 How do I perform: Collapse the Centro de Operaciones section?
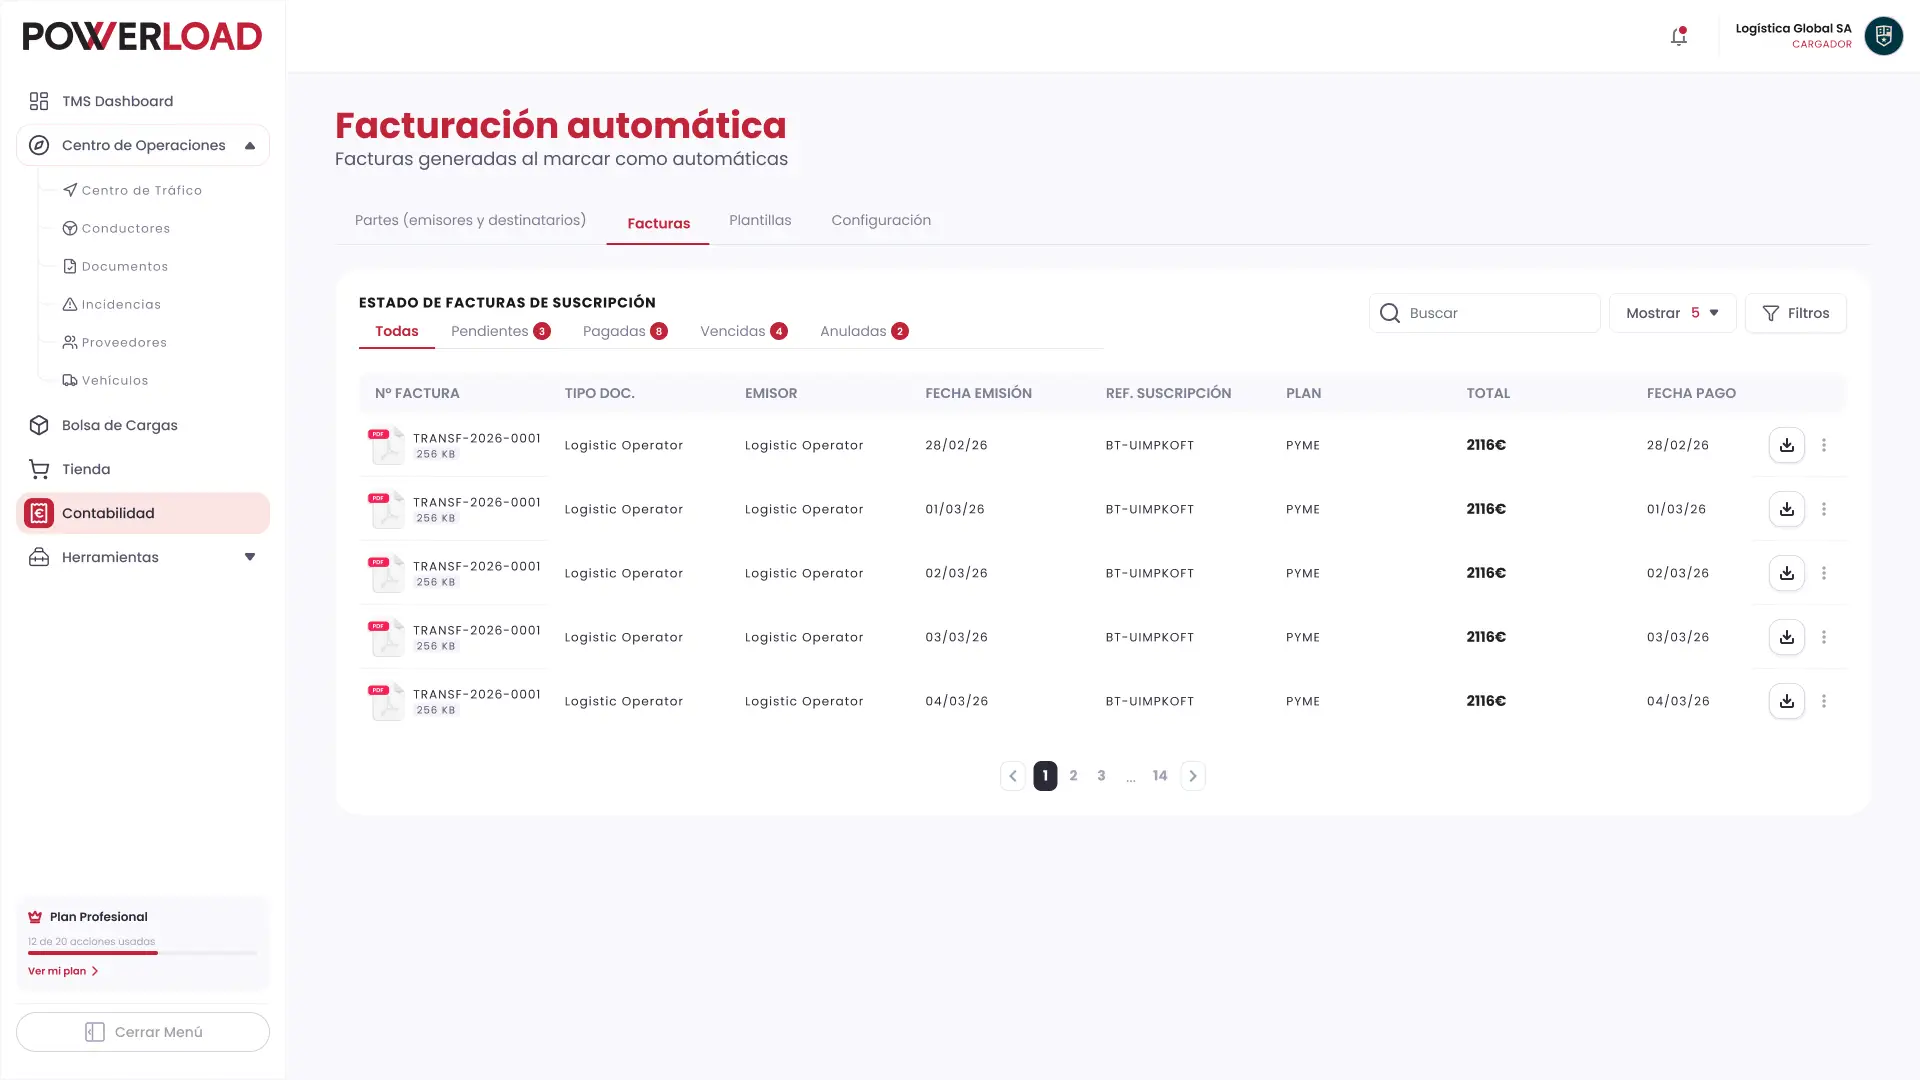250,146
